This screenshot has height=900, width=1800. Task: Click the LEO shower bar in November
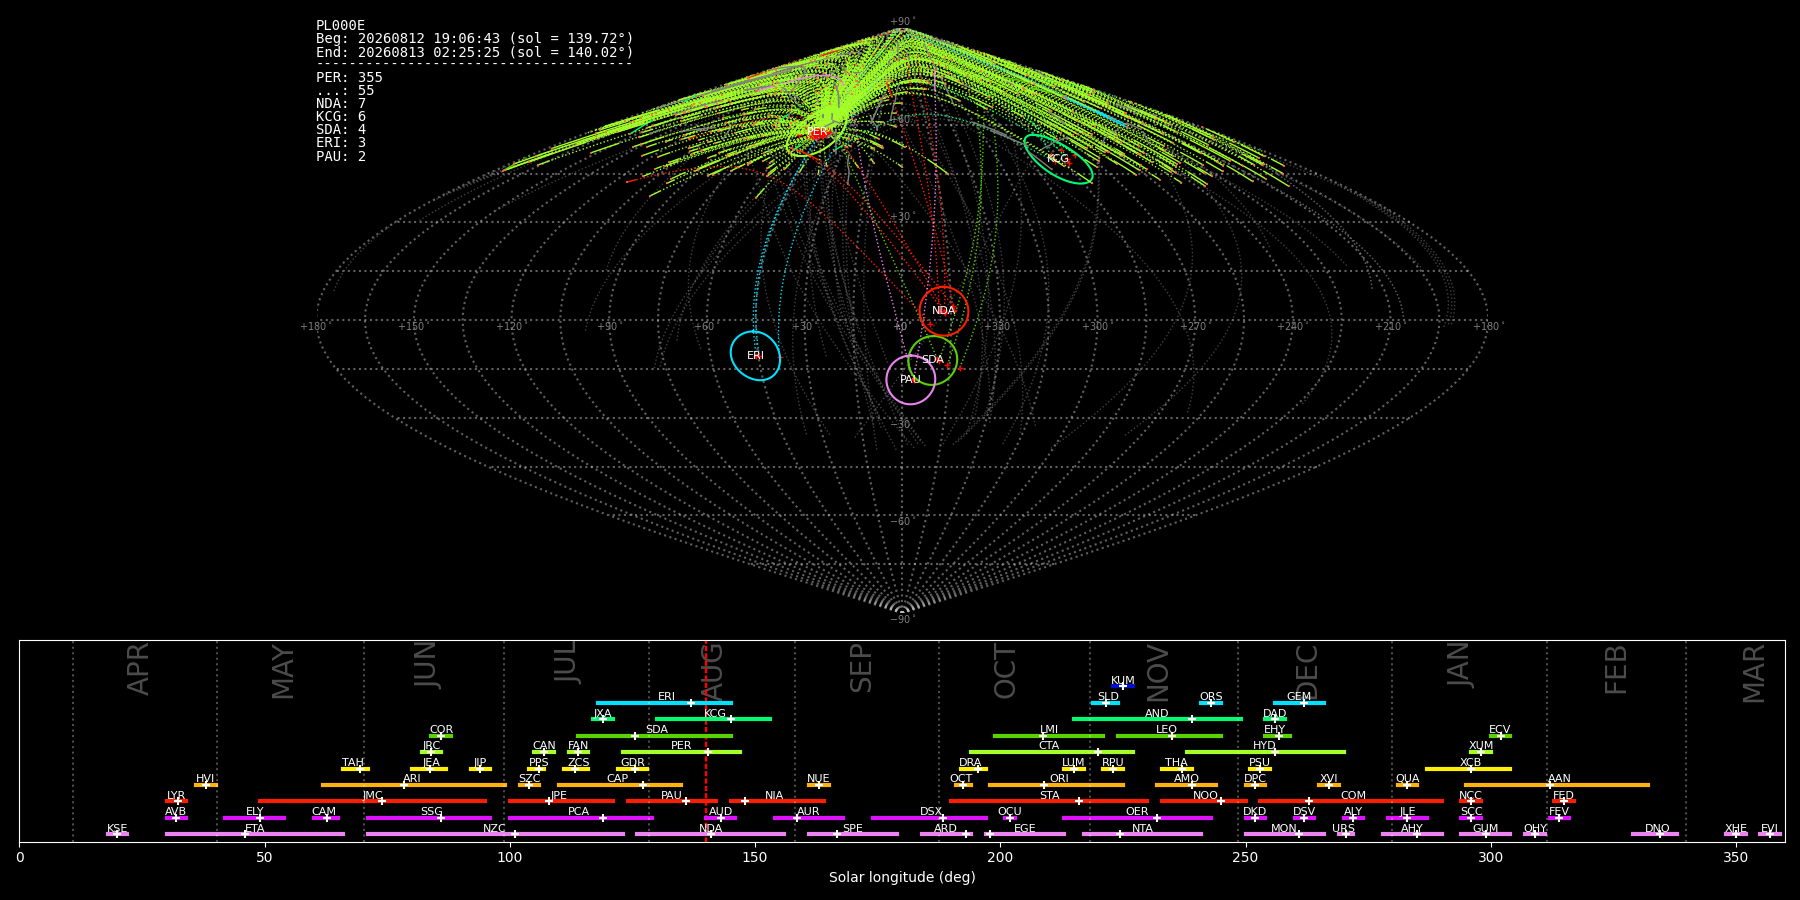point(1169,736)
